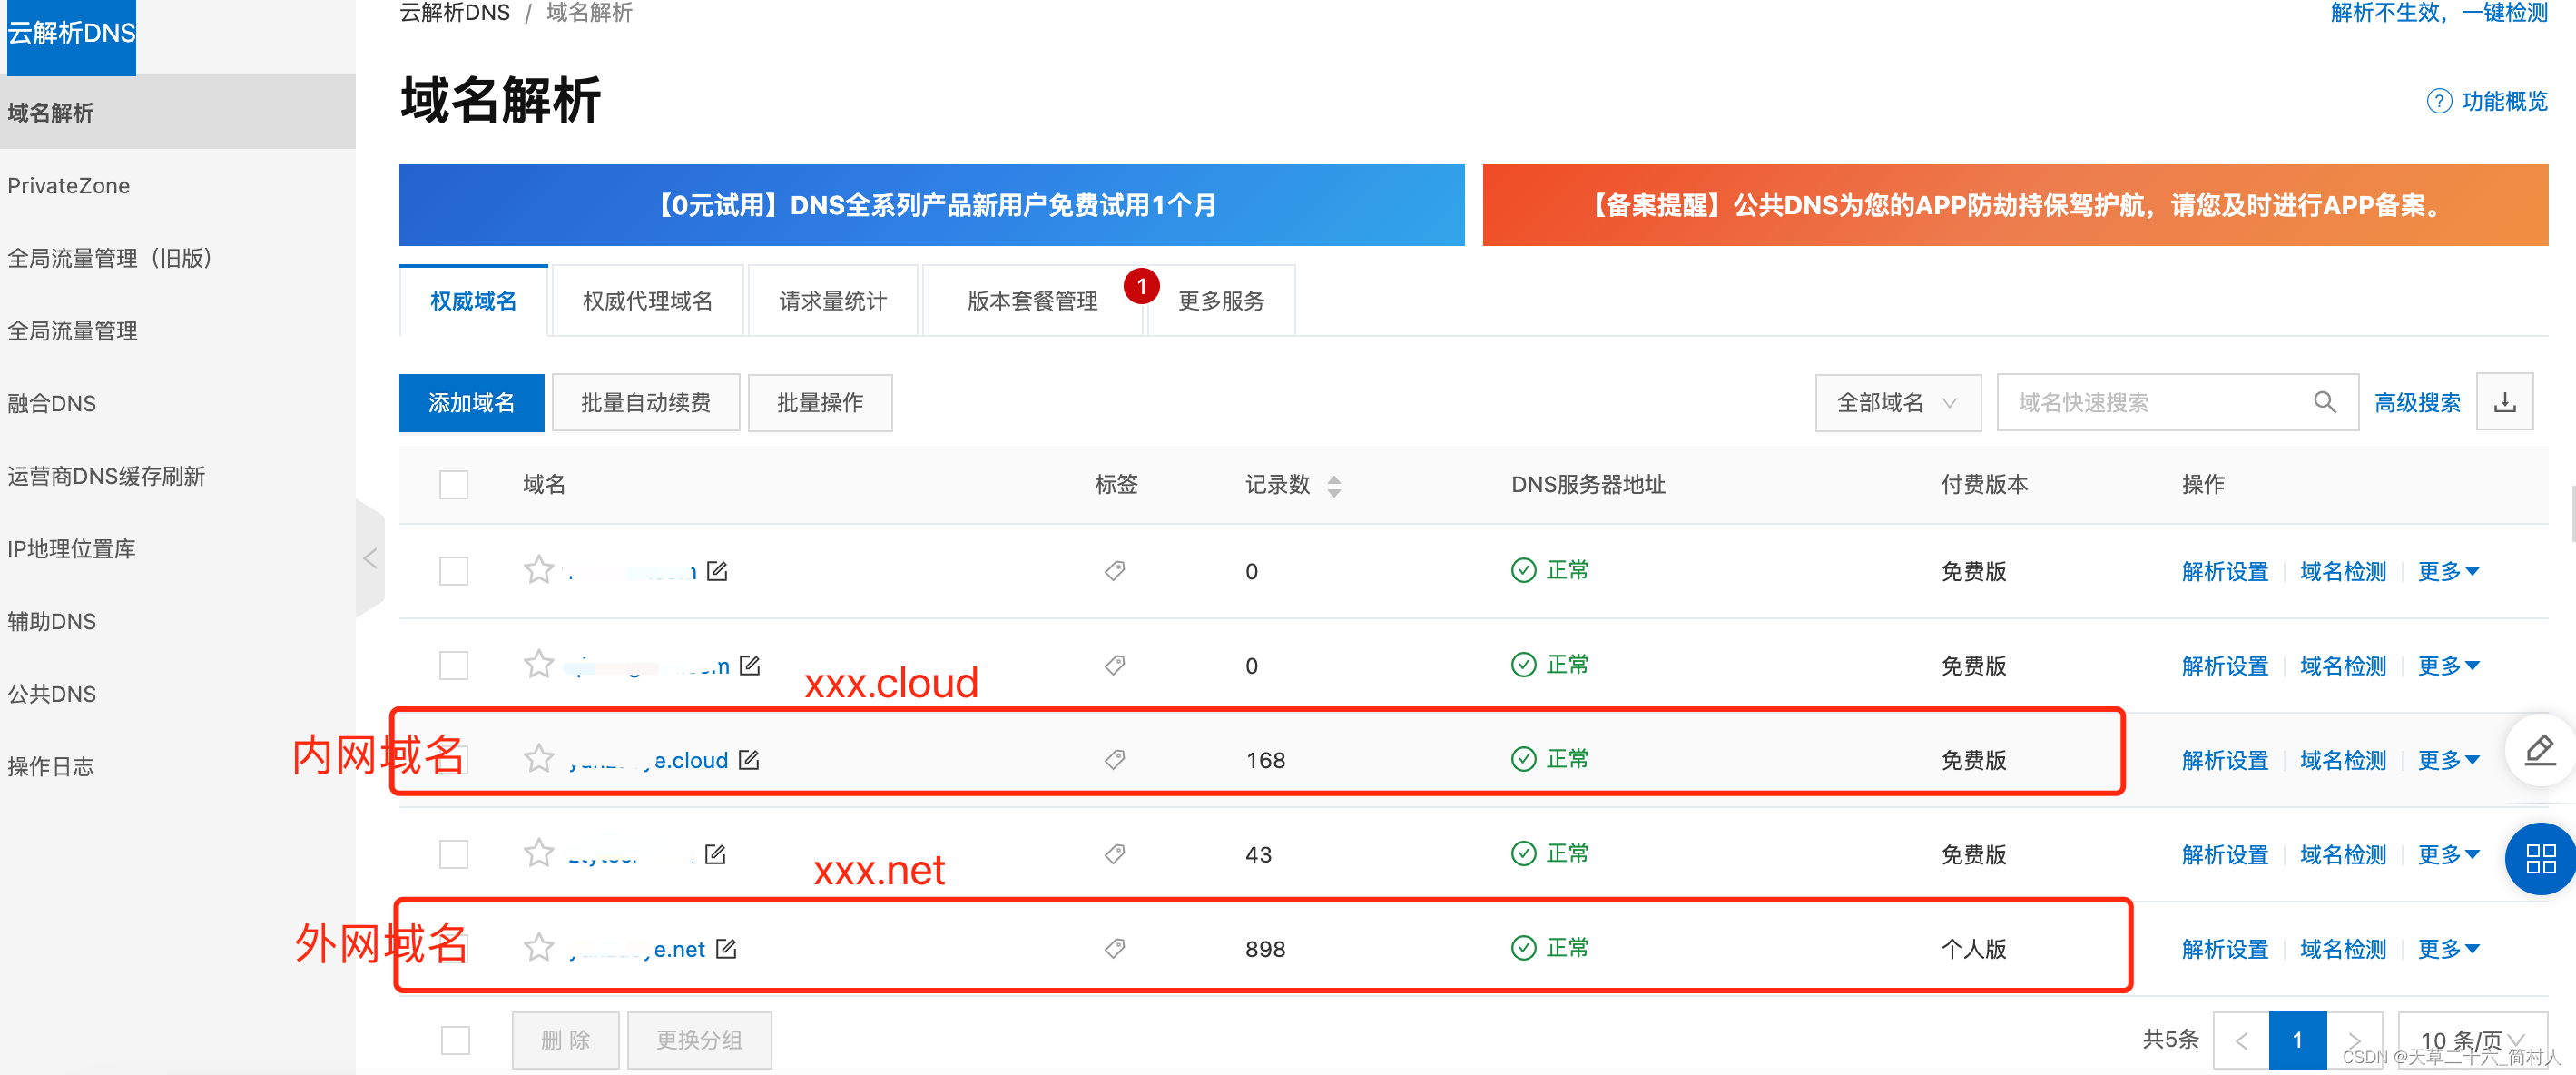
Task: Open the e.cloud domain link
Action: click(648, 760)
